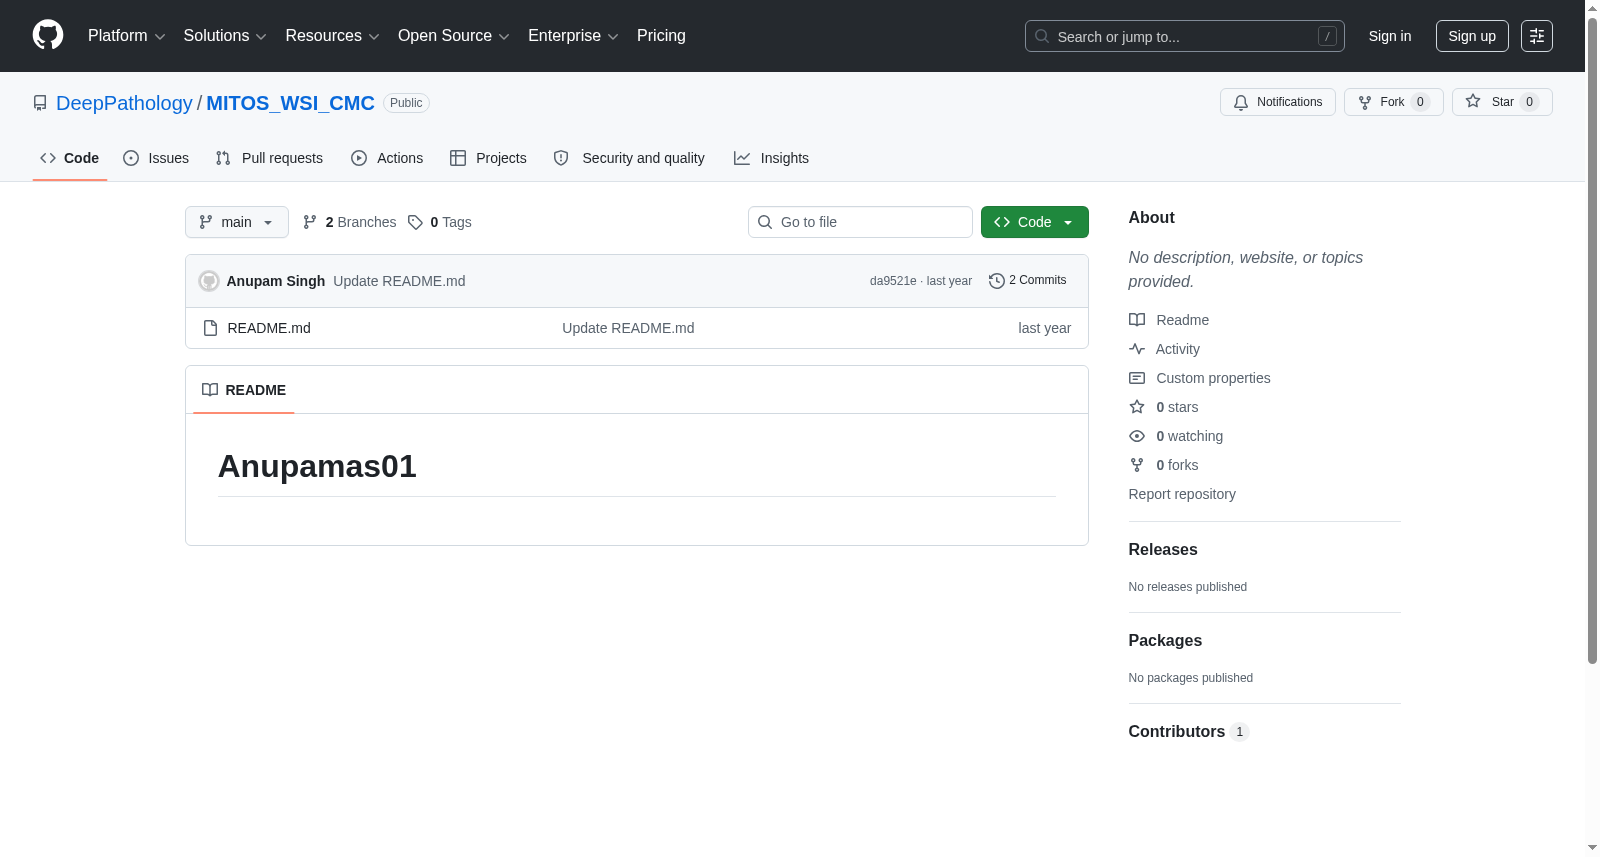This screenshot has width=1600, height=857.
Task: Open the green Code dropdown
Action: point(1034,222)
